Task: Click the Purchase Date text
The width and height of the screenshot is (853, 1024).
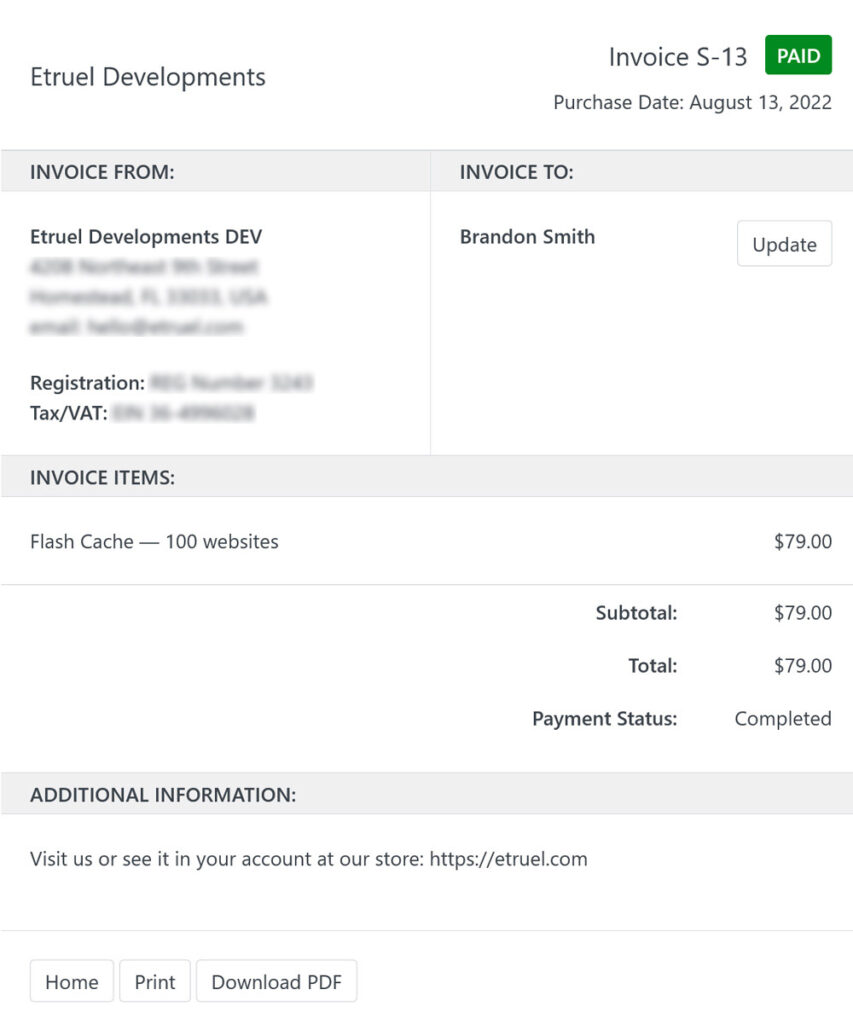Action: [x=693, y=102]
